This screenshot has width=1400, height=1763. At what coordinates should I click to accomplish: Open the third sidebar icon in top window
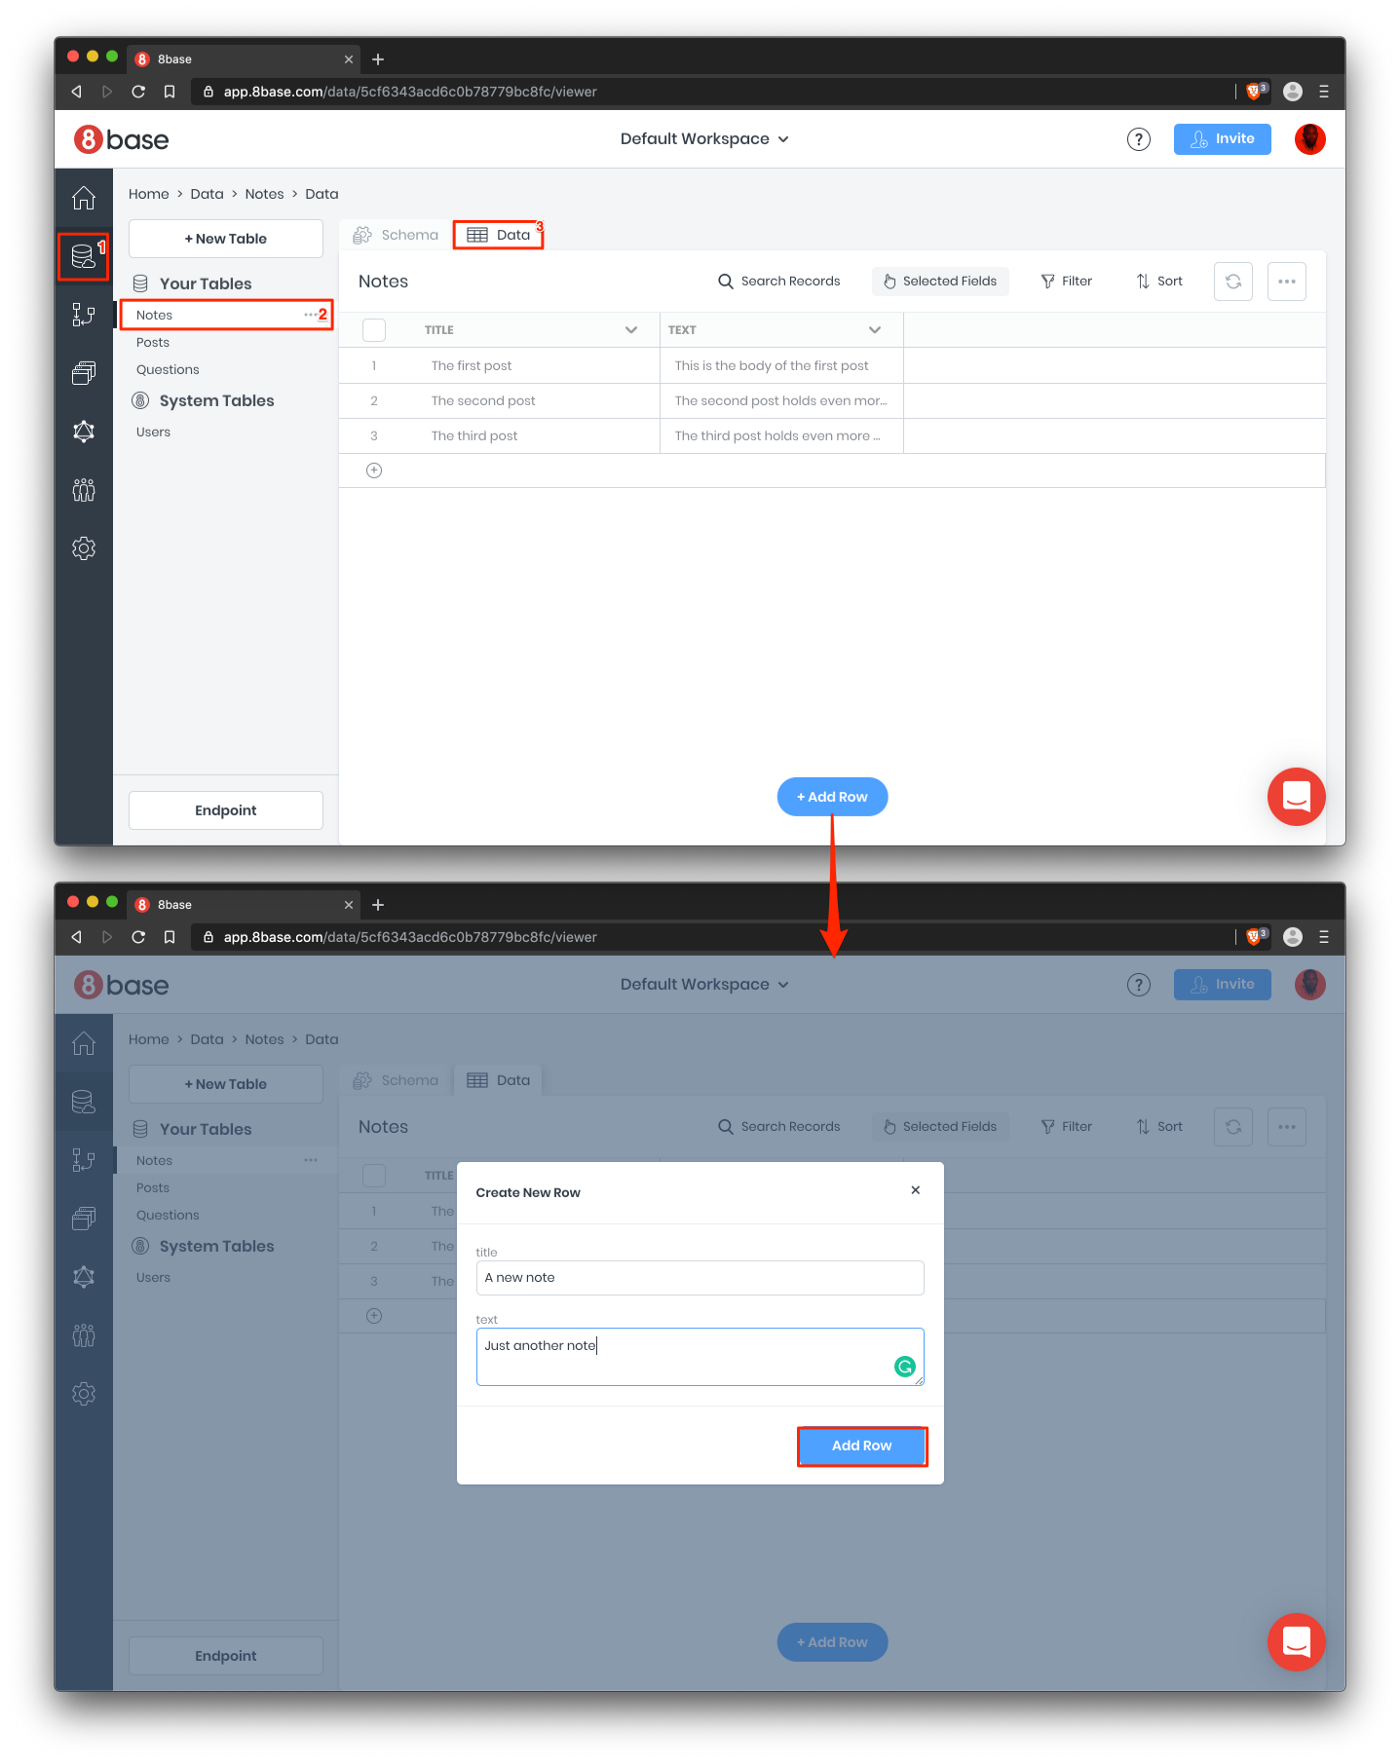pyautogui.click(x=84, y=315)
